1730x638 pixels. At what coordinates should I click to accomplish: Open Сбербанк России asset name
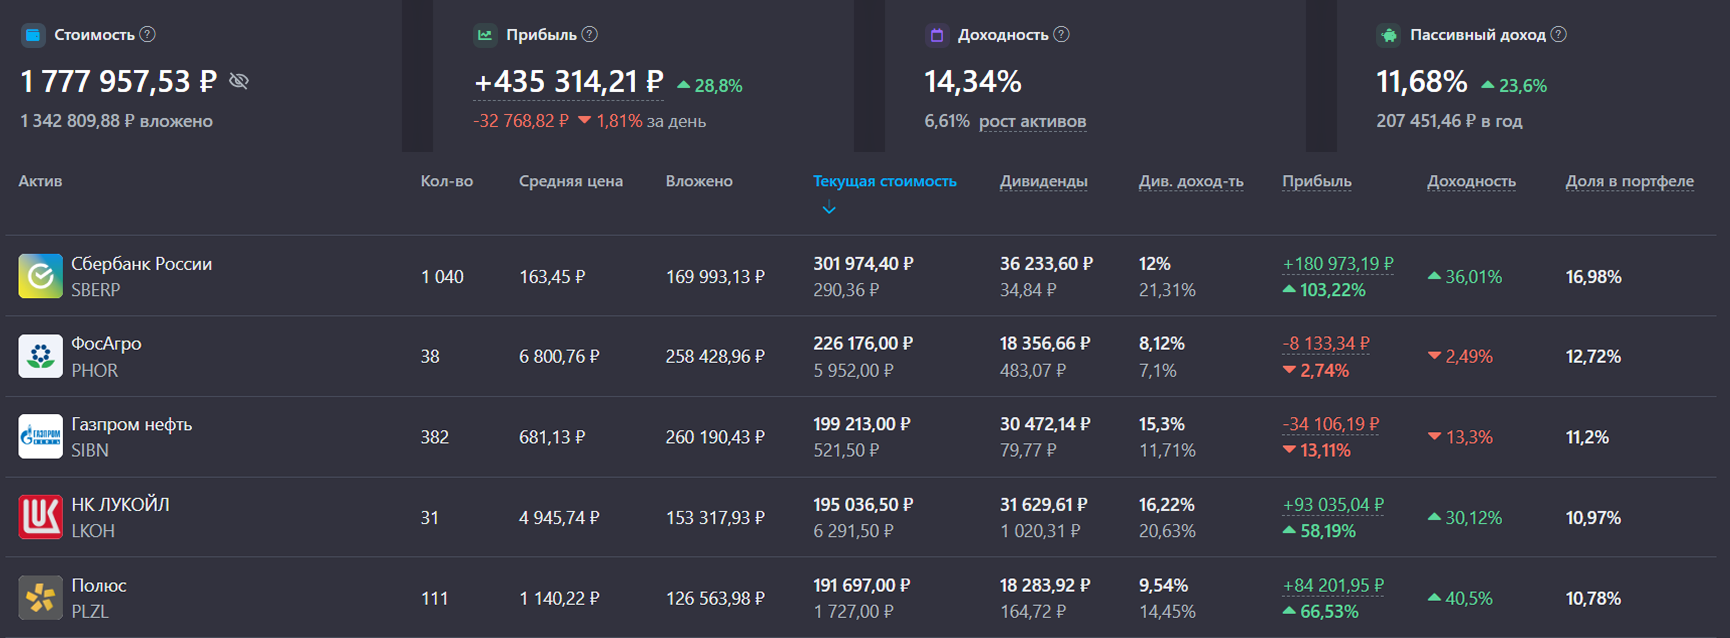click(x=141, y=264)
